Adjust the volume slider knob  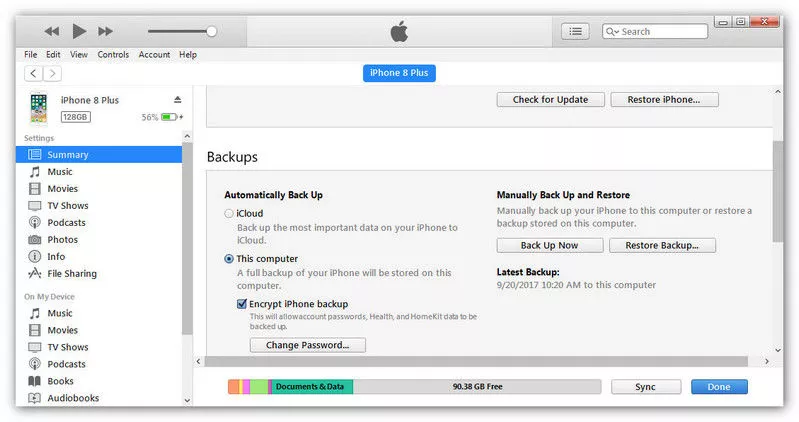[211, 32]
